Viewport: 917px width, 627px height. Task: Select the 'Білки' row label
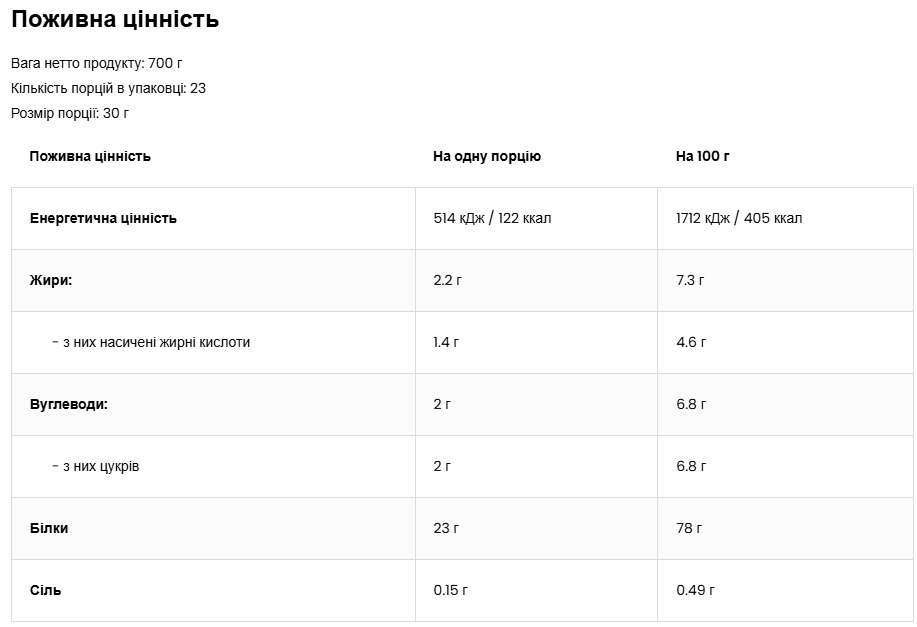[49, 528]
